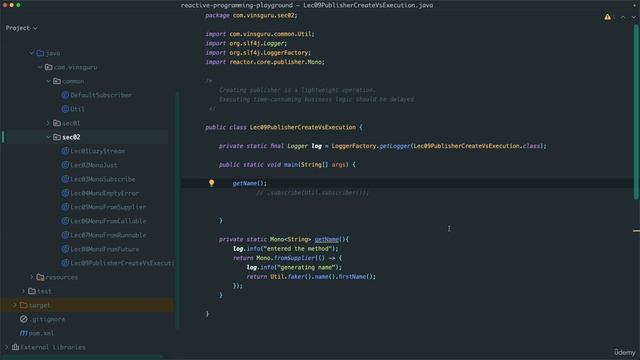Select pom.xml in project tree
The image size is (640, 360).
(x=41, y=333)
